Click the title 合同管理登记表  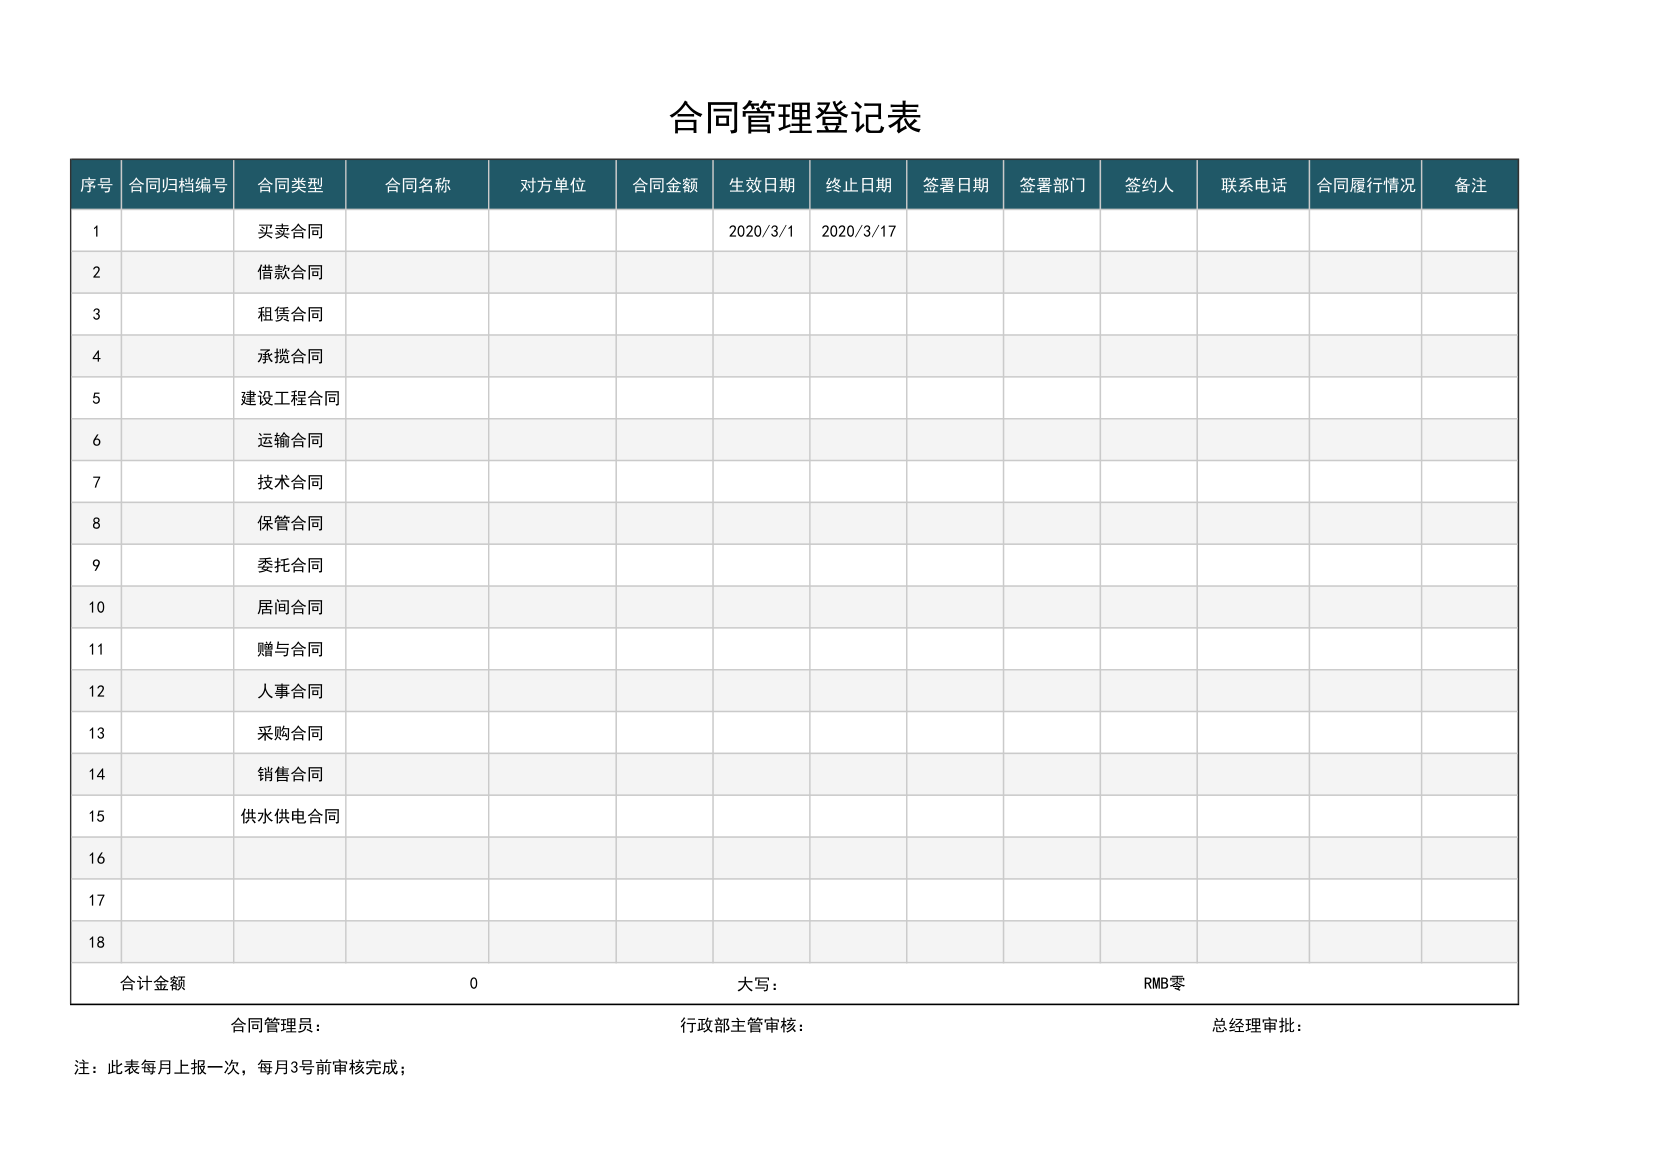[795, 118]
